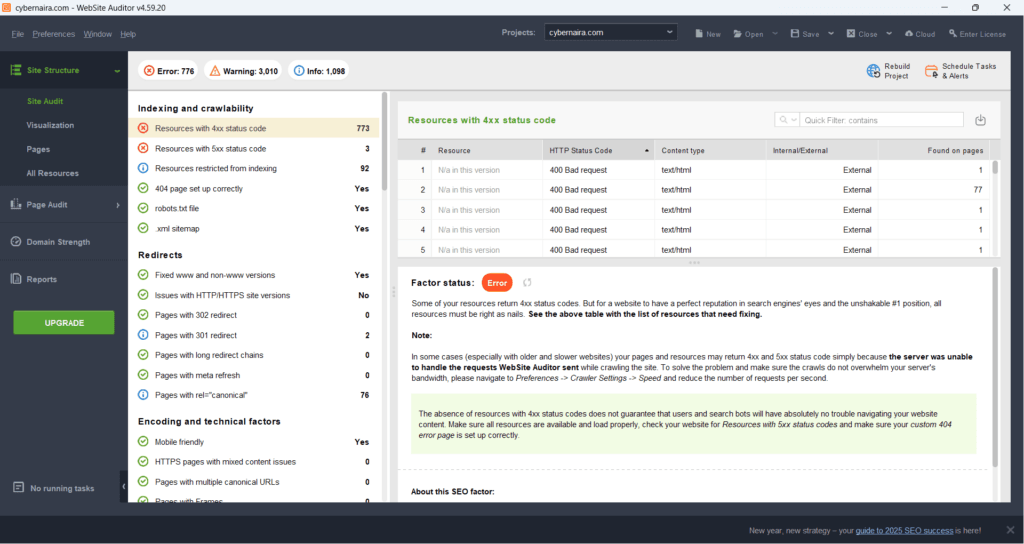Expand the Save button dropdown arrow
Viewport: 1024px width, 544px height.
(831, 33)
